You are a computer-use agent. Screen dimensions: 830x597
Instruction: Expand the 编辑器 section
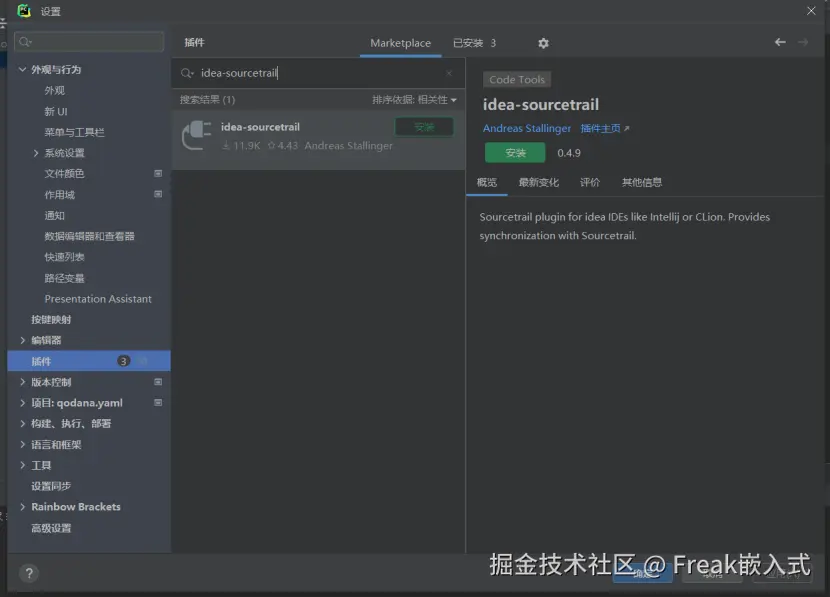coord(22,340)
